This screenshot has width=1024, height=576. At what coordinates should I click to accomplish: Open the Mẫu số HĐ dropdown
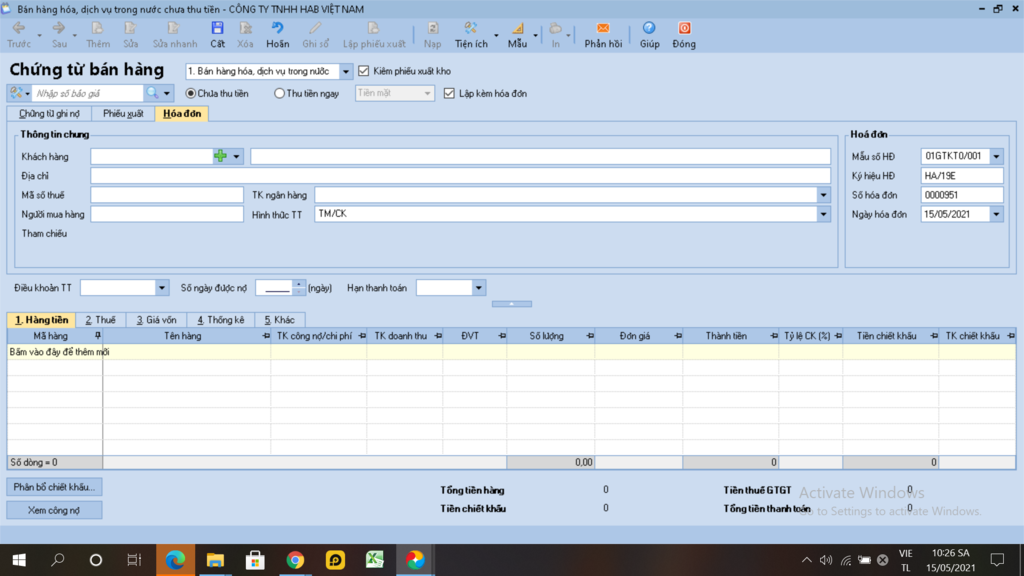tap(997, 156)
